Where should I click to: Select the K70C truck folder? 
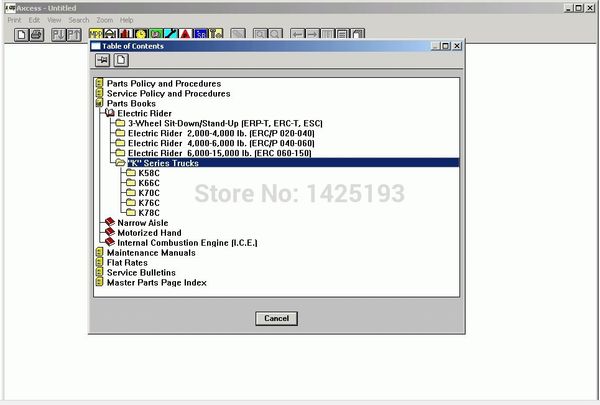point(148,193)
